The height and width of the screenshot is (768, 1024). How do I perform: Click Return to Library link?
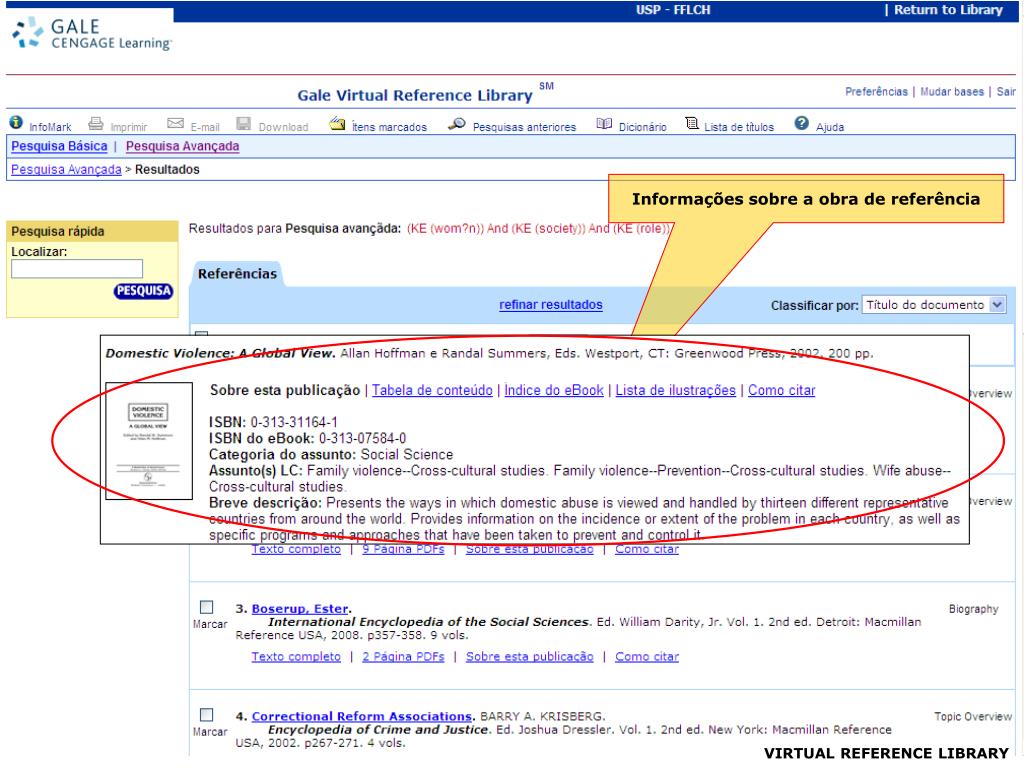[948, 10]
